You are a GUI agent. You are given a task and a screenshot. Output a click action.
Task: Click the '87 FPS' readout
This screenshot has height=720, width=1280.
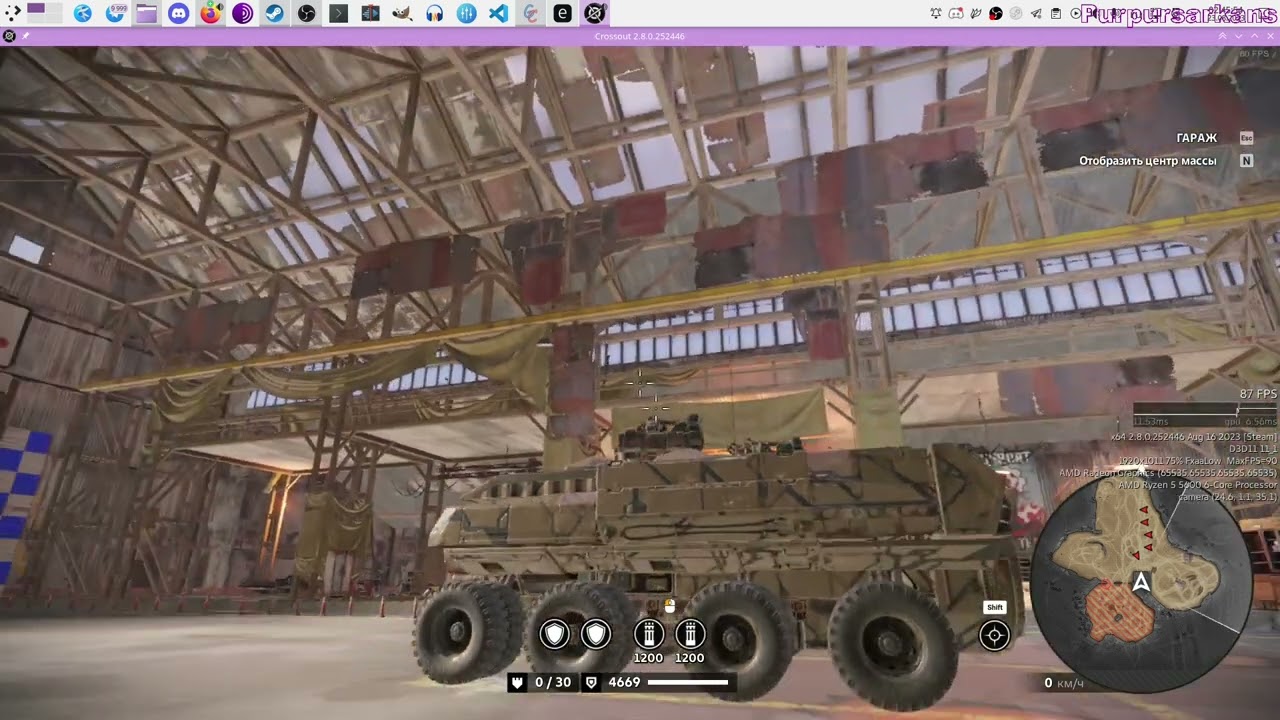coord(1258,394)
